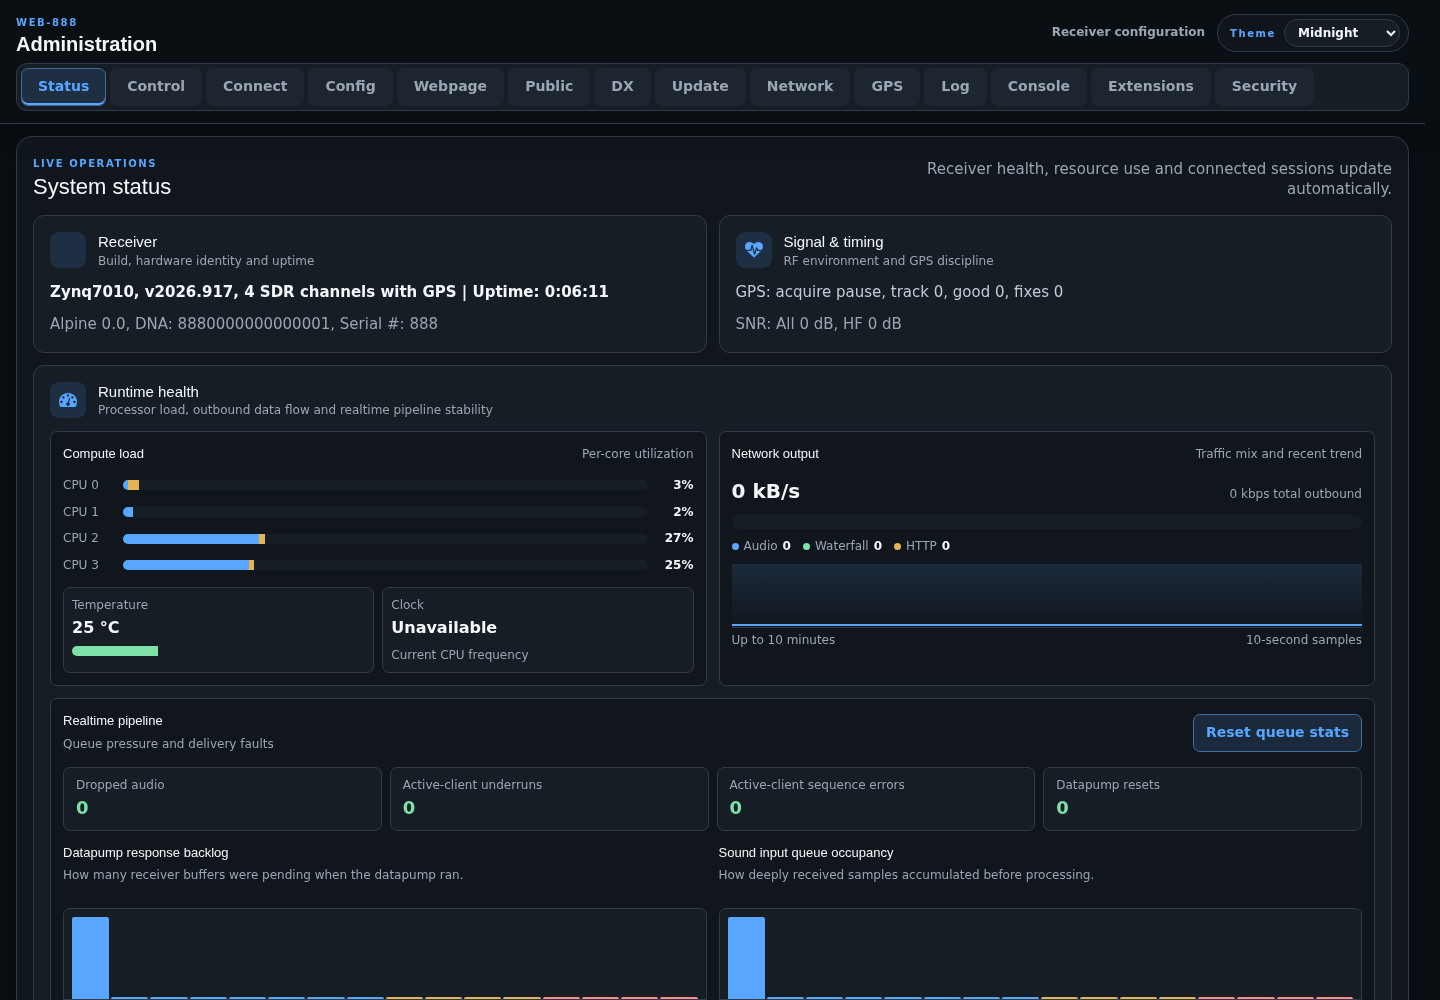
Task: Open the Console tab
Action: (1038, 87)
